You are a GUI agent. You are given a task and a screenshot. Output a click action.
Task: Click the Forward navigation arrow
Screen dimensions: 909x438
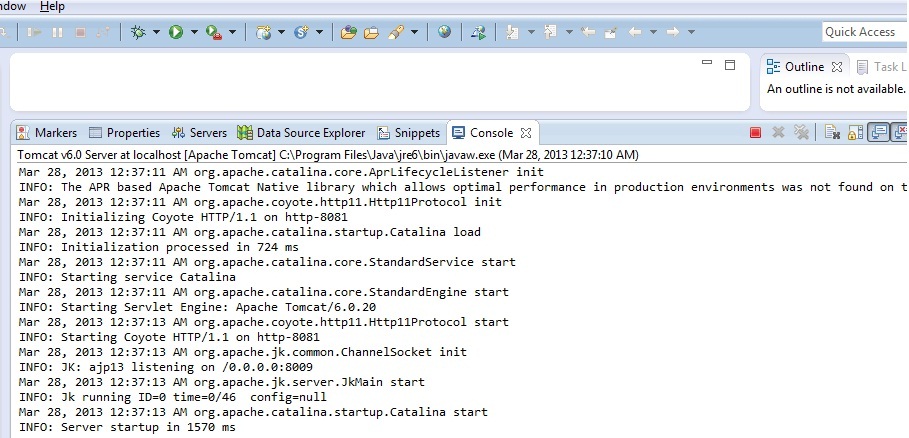[672, 32]
